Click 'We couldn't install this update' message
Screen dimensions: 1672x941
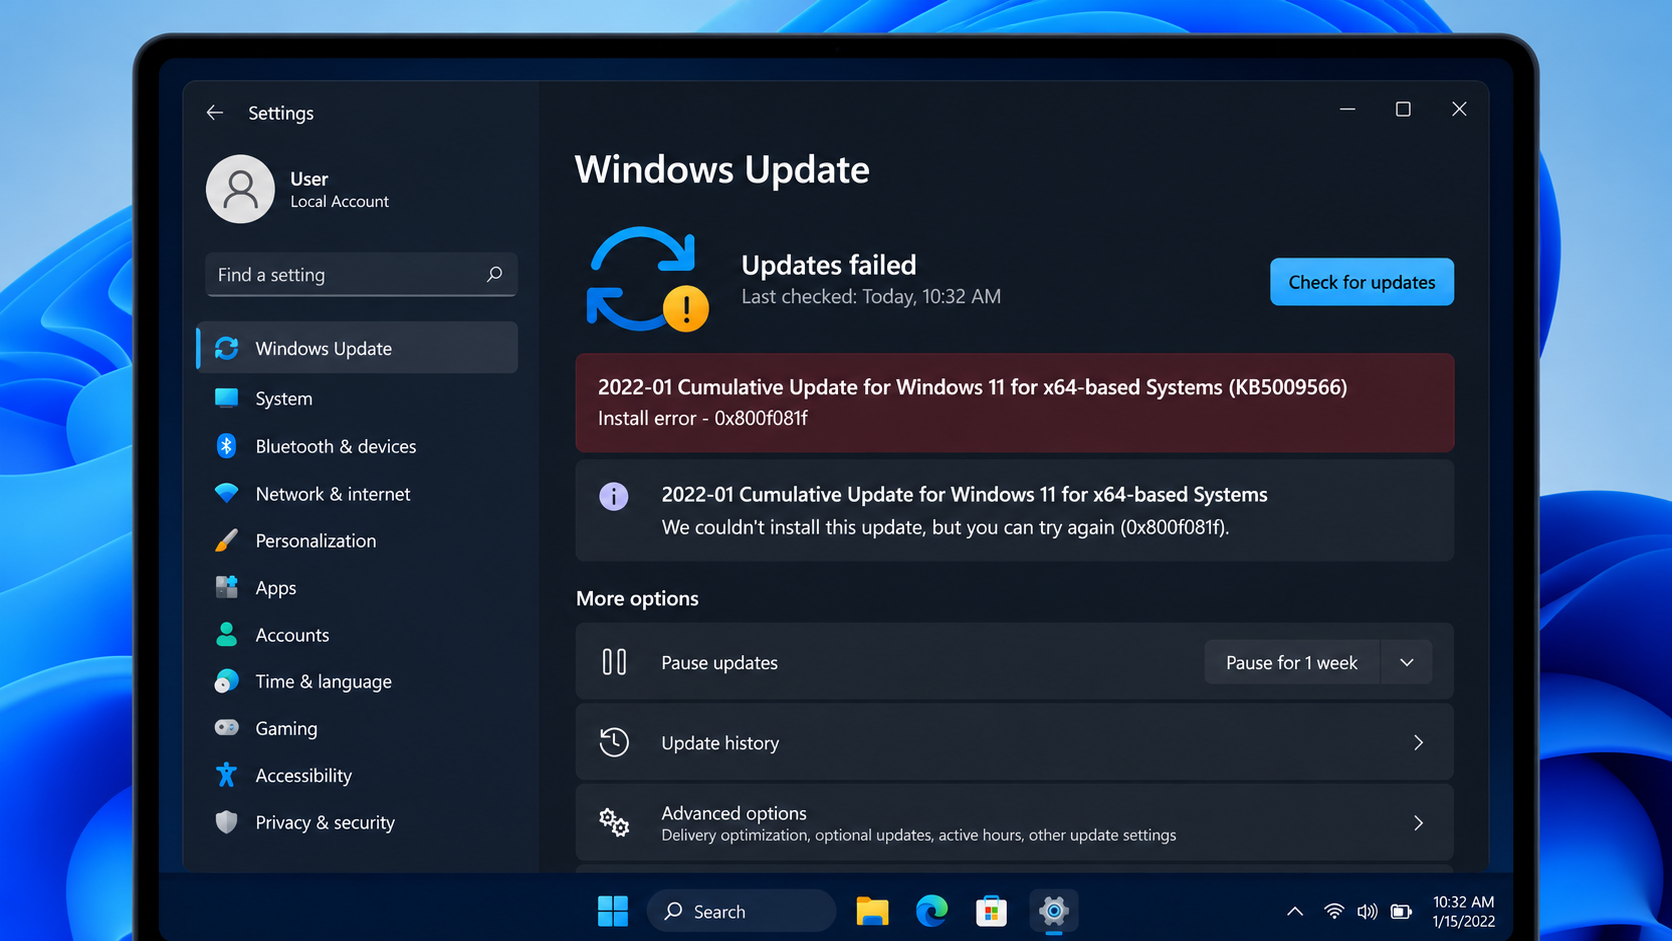(x=945, y=527)
